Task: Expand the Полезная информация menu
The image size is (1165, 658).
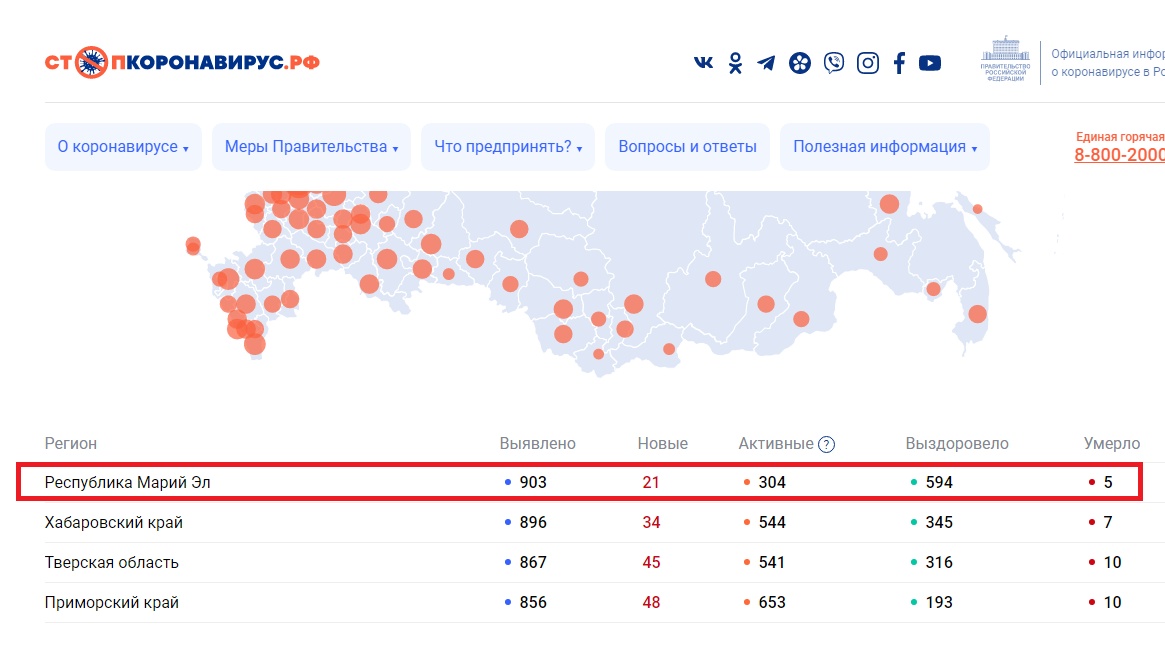Action: click(x=884, y=147)
